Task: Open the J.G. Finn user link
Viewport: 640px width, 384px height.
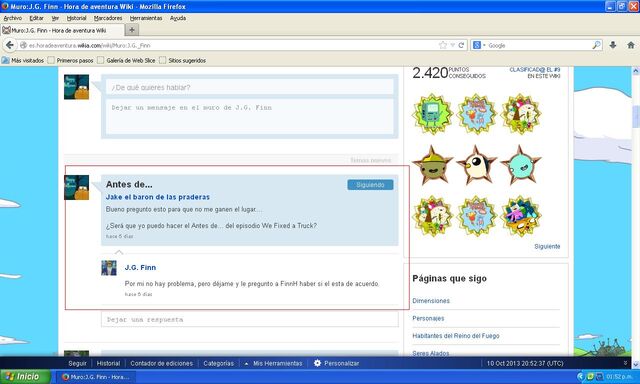Action: 140,267
